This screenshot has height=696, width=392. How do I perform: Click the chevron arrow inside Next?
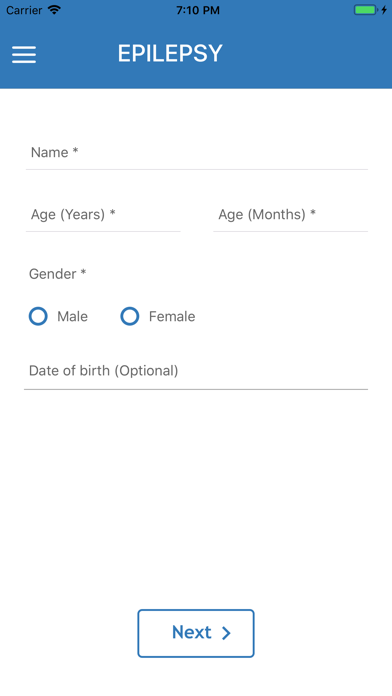pyautogui.click(x=226, y=633)
